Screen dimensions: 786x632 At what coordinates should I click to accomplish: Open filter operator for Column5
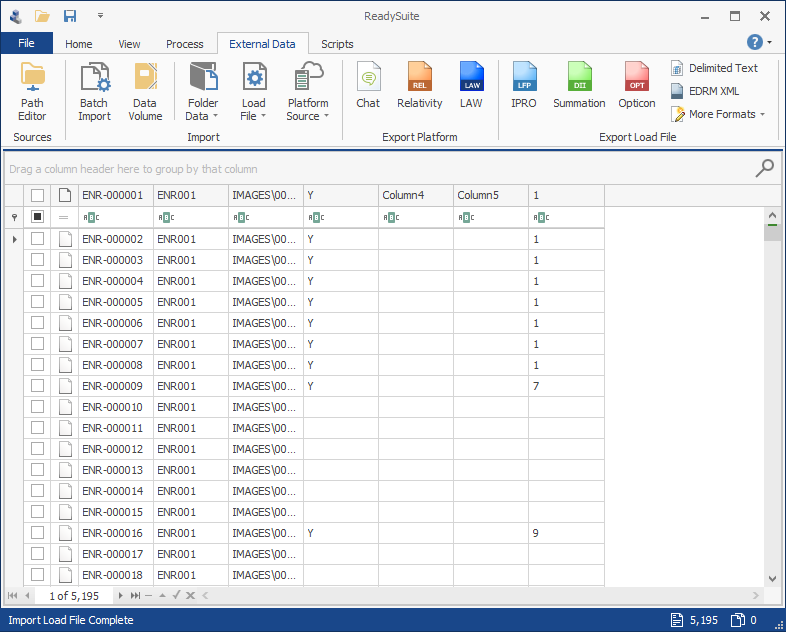pyautogui.click(x=466, y=218)
